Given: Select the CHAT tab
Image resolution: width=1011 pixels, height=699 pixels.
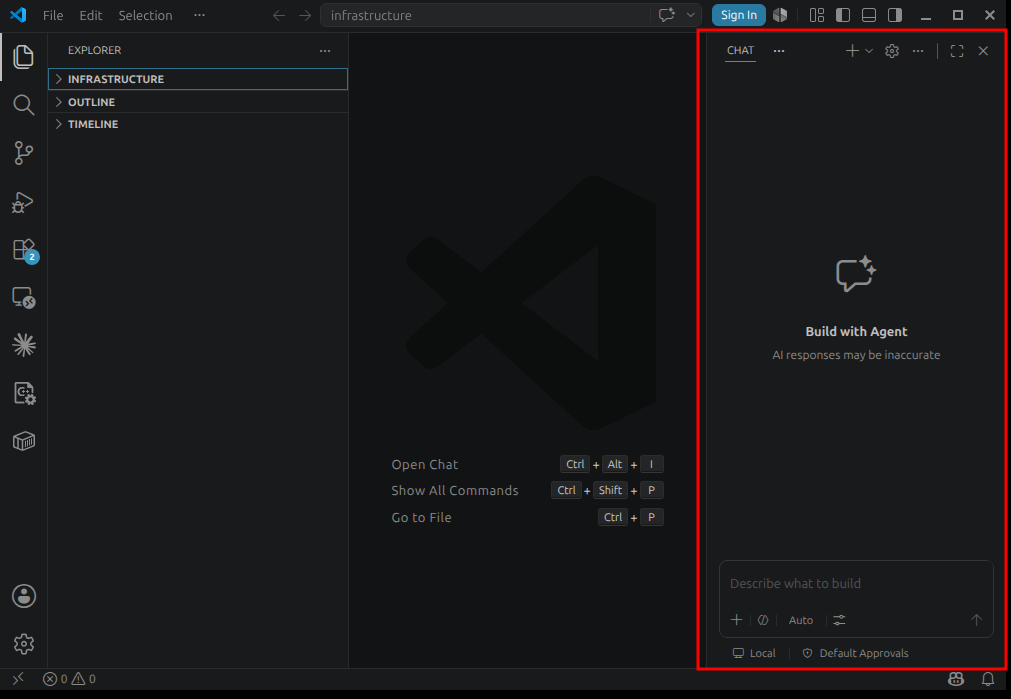Looking at the screenshot, I should tap(740, 50).
